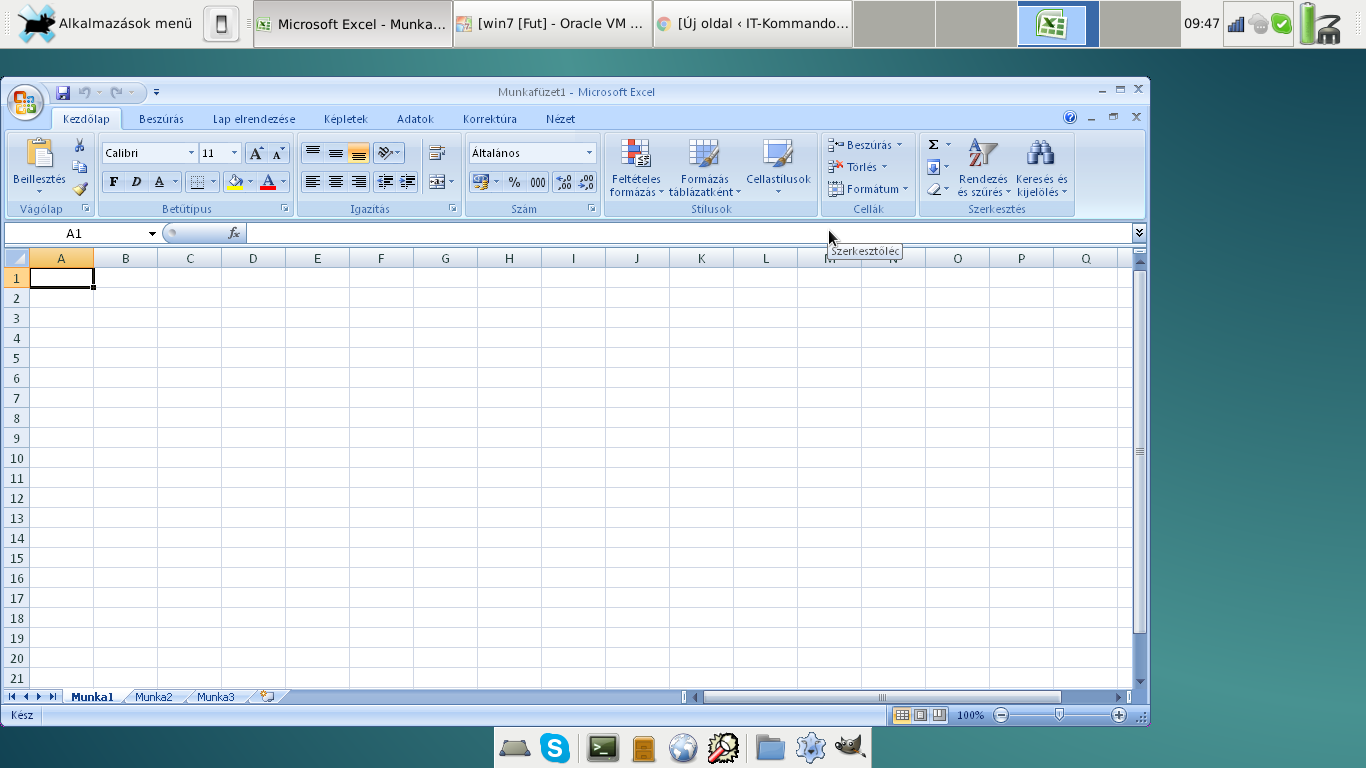Viewport: 1366px width, 768px height.
Task: Decrease indent in Igazítás group
Action: tap(385, 182)
